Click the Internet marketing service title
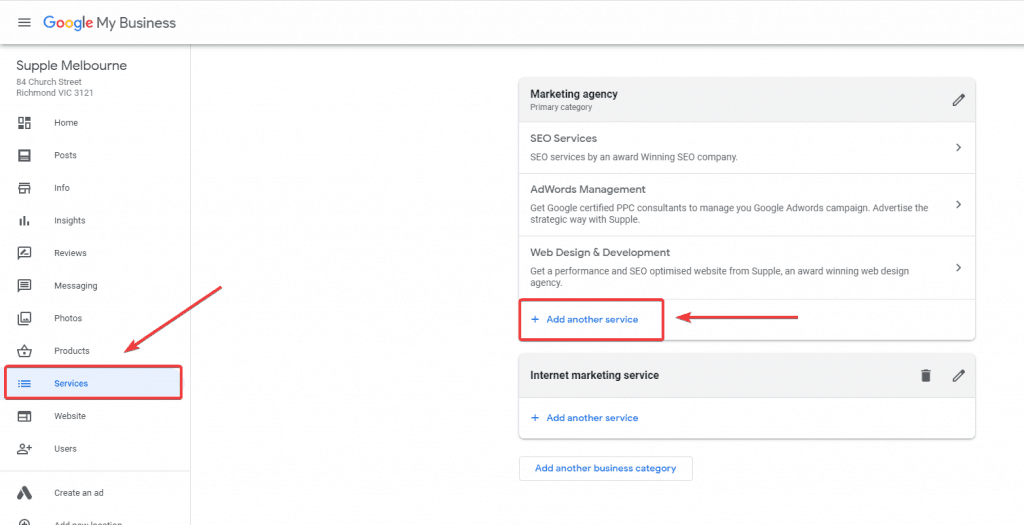The image size is (1024, 525). pos(594,375)
